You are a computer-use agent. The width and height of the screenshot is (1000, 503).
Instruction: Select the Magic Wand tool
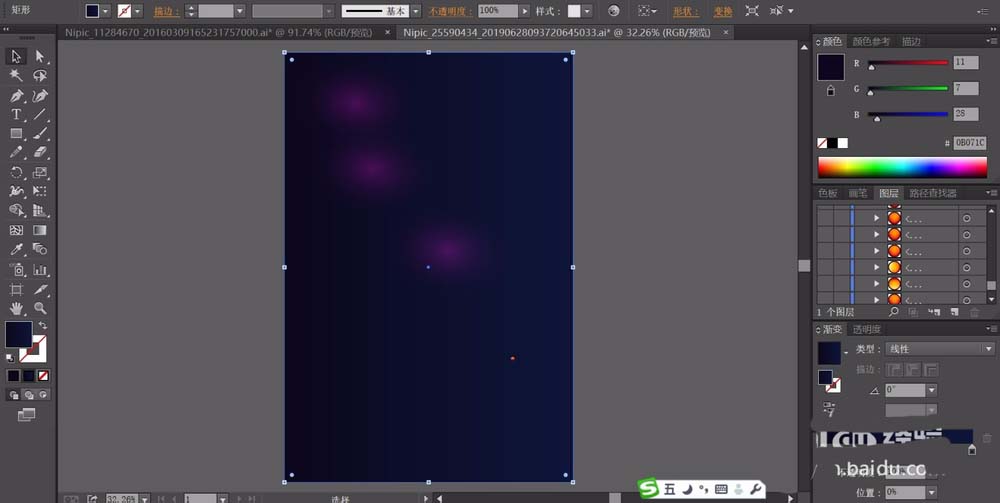[16, 76]
